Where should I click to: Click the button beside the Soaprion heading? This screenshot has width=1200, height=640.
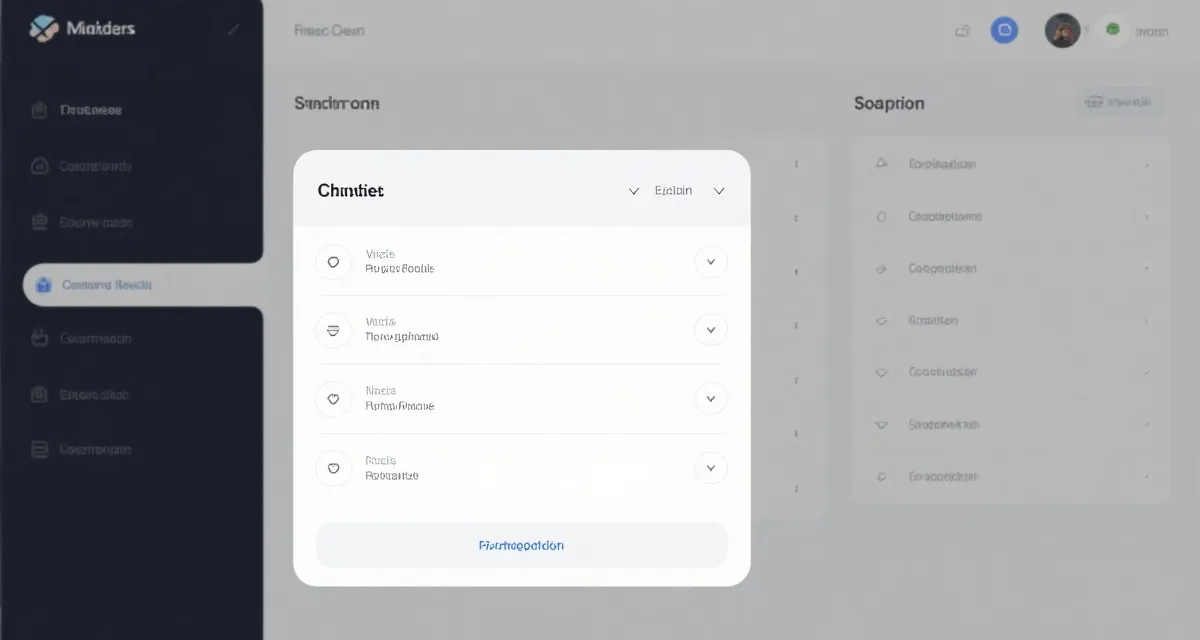click(1119, 102)
